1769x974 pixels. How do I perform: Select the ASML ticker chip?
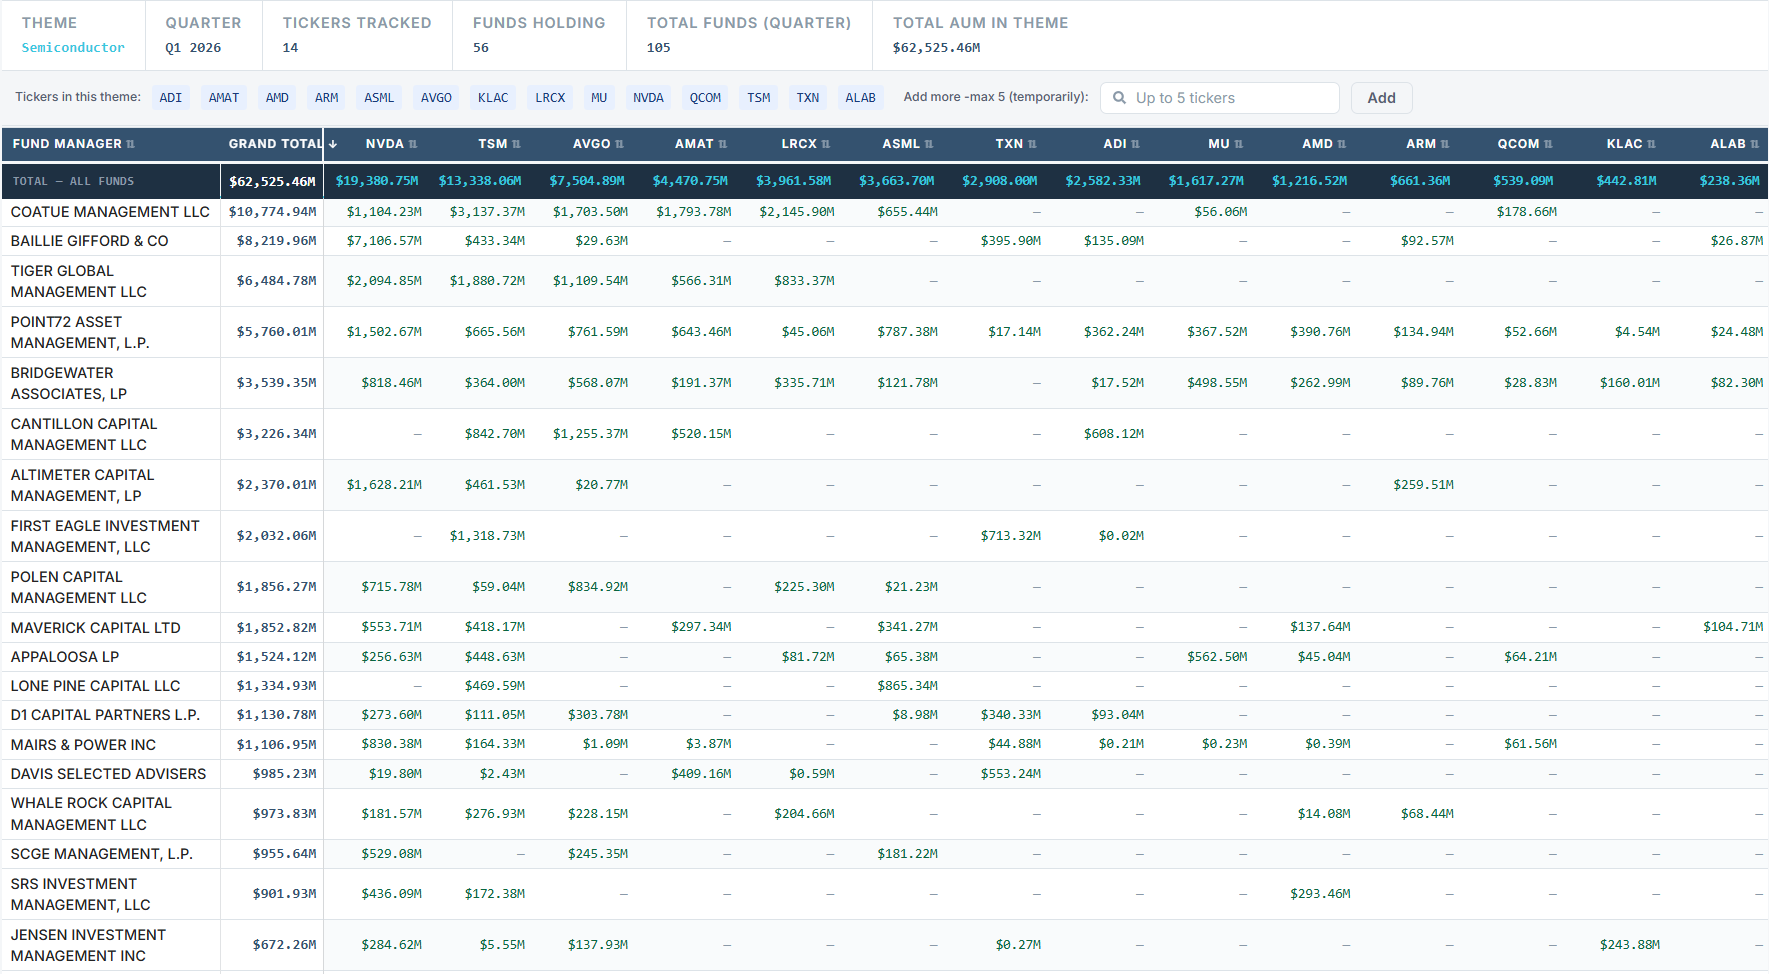(379, 98)
